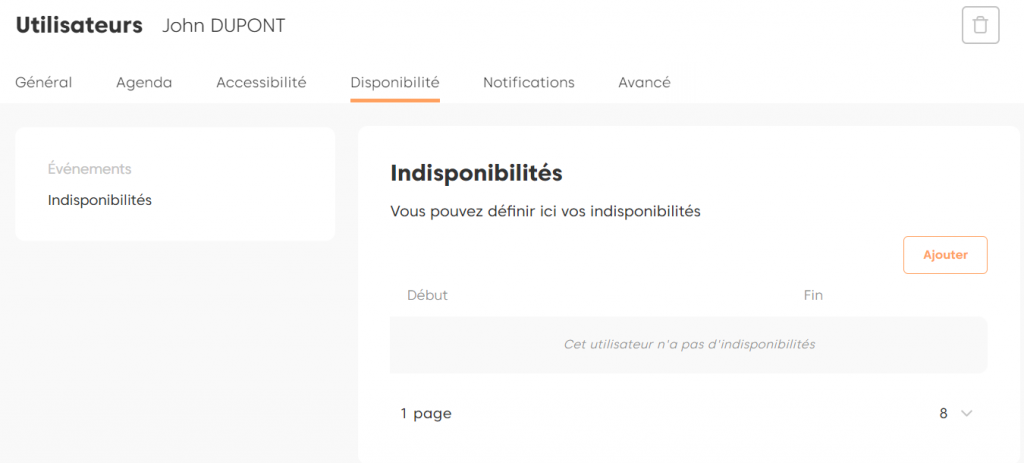The height and width of the screenshot is (463, 1024).
Task: Switch to the Avancé tab
Action: point(644,83)
